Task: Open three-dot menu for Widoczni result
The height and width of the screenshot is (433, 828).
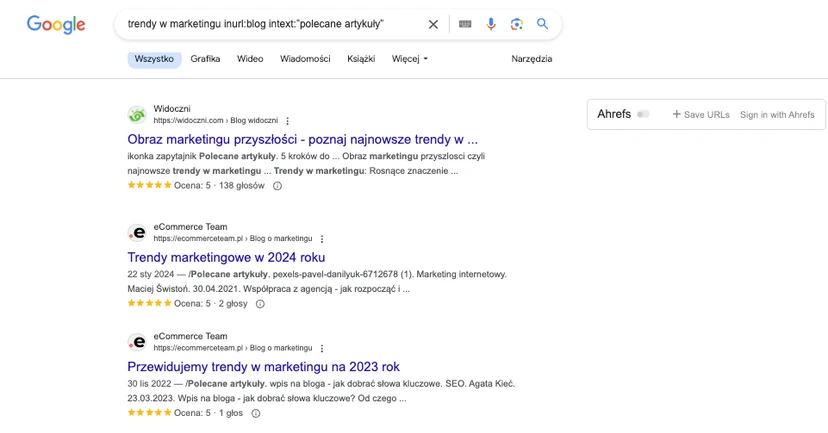Action: click(x=287, y=121)
